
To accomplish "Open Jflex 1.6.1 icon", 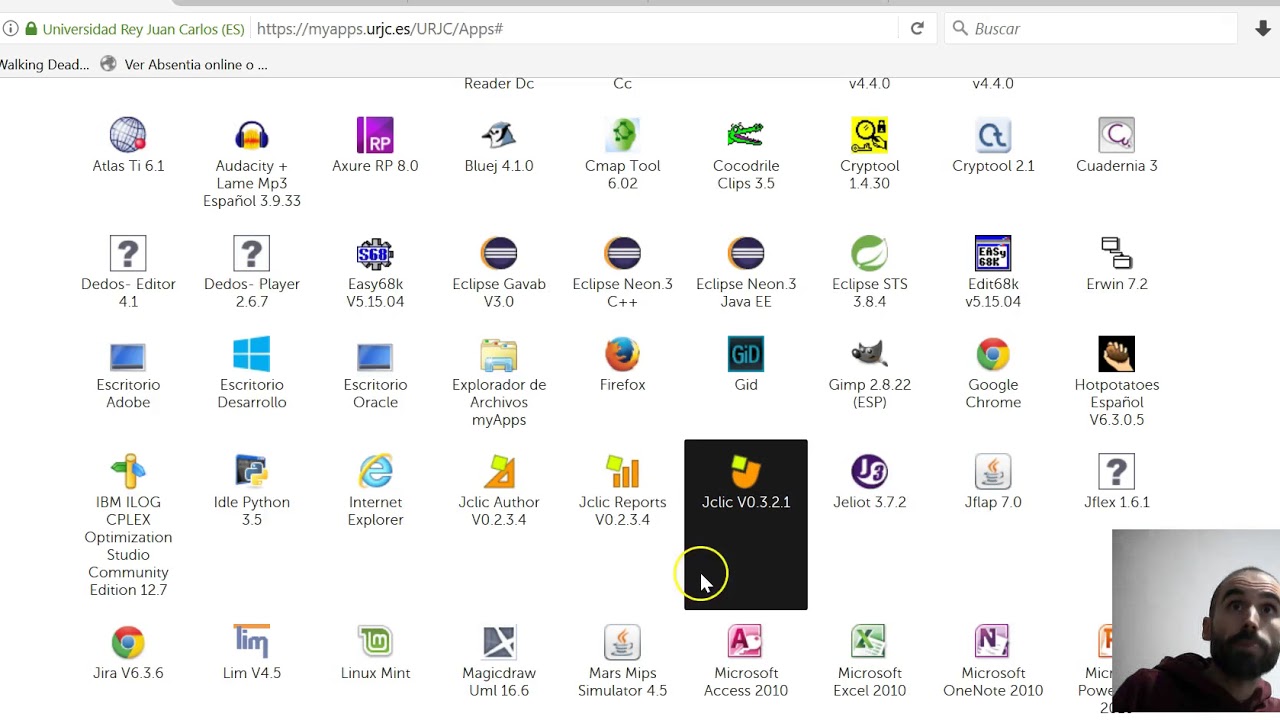I will (1117, 472).
